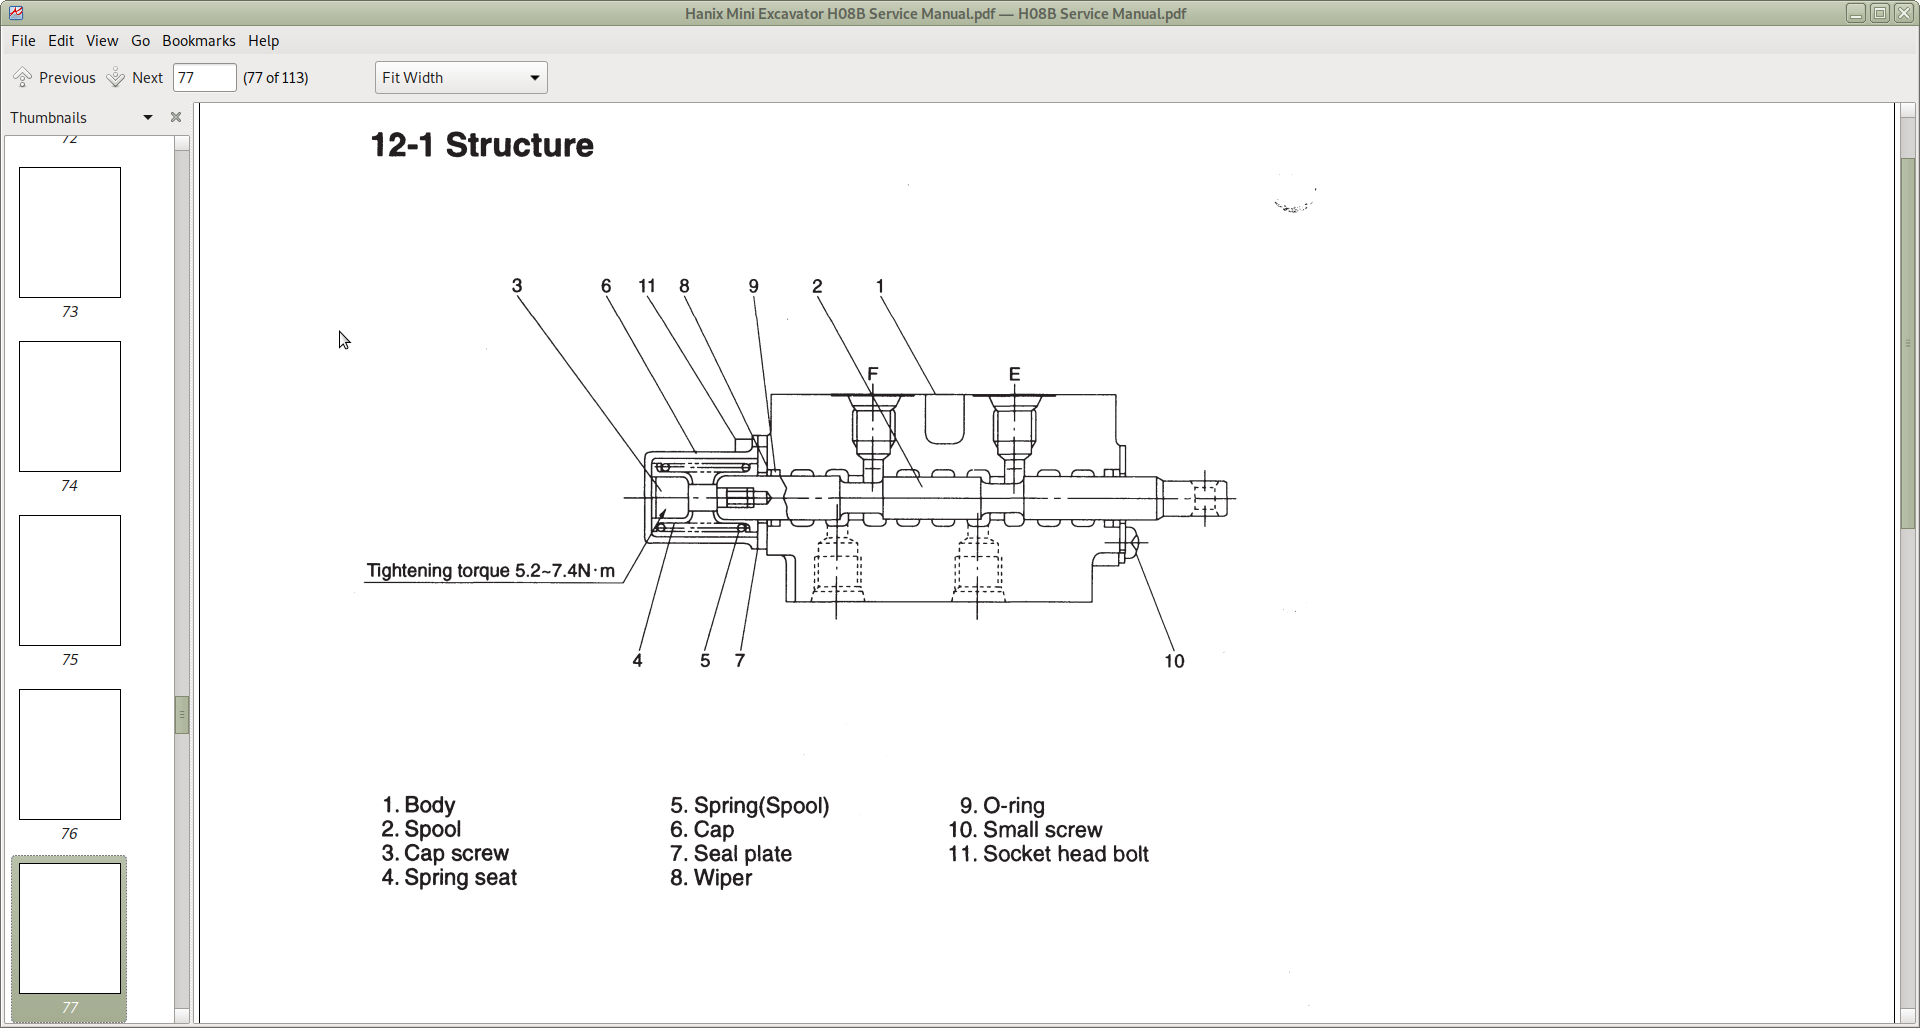The width and height of the screenshot is (1920, 1028).
Task: Click the '9. O-ring' legend entry
Action: [x=1002, y=806]
